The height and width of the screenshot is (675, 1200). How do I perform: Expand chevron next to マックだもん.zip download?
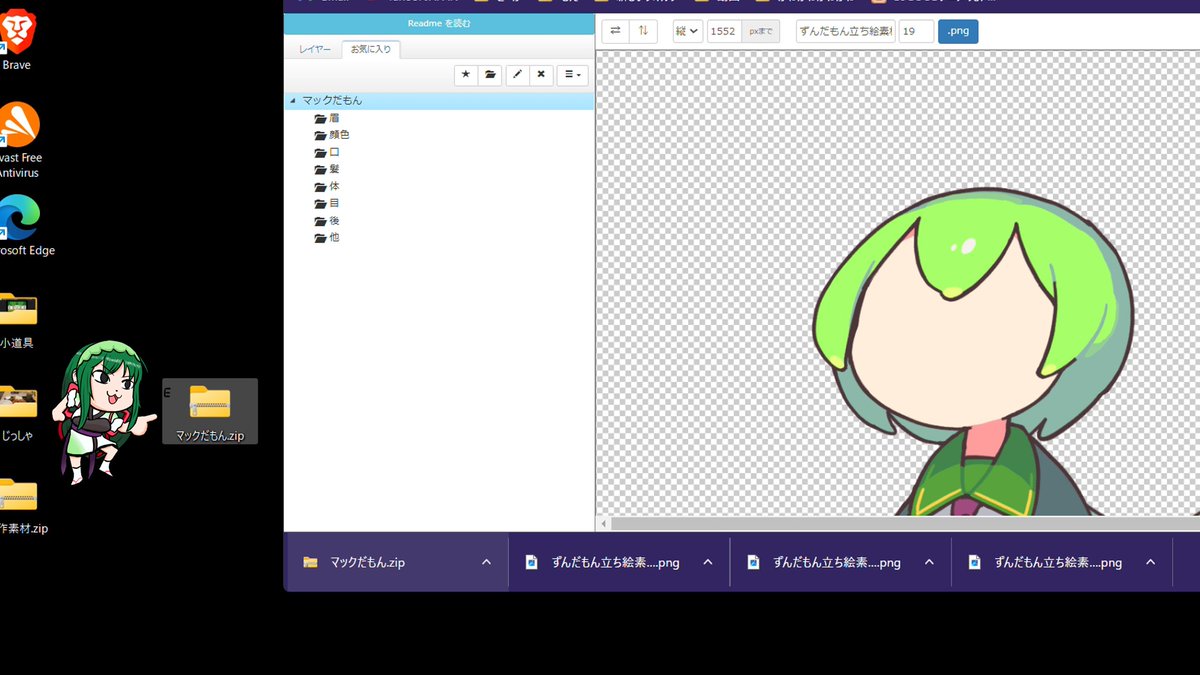pyautogui.click(x=487, y=562)
